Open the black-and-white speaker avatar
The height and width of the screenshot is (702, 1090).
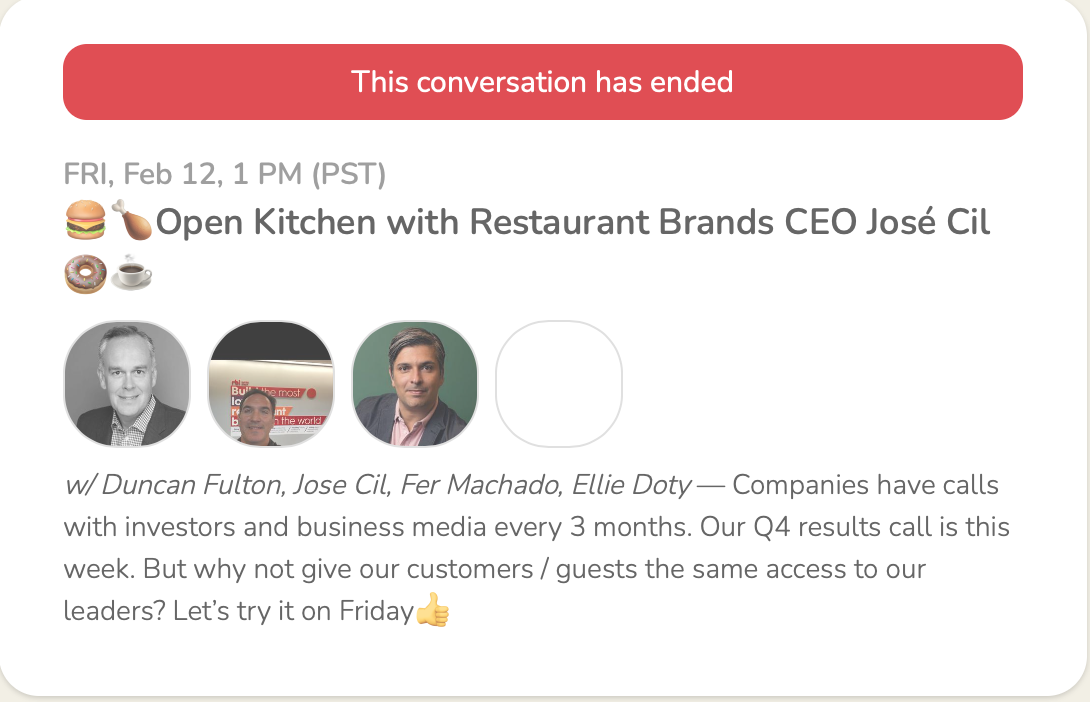127,384
